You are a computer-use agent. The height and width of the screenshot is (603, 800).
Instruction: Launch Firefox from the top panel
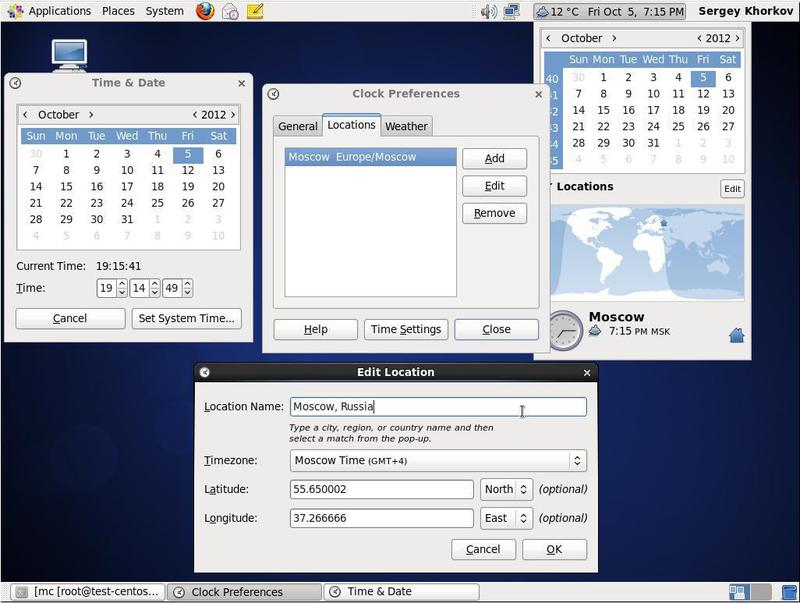(204, 12)
